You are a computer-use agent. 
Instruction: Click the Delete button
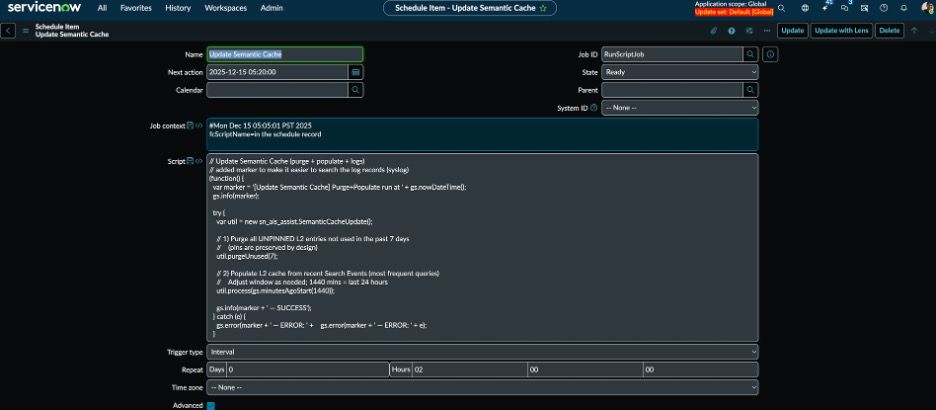[889, 30]
